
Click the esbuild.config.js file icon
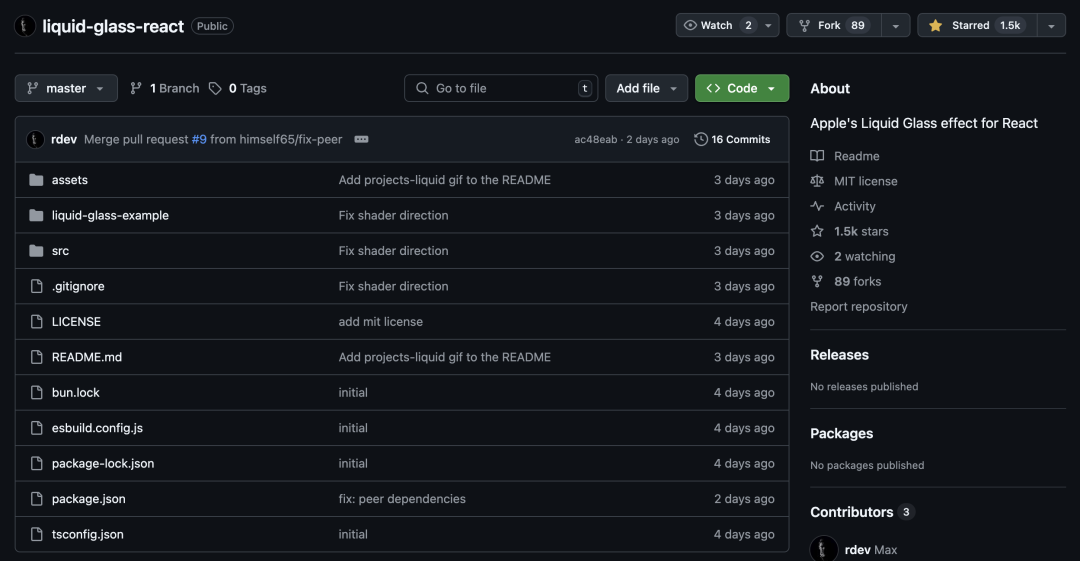click(x=37, y=428)
